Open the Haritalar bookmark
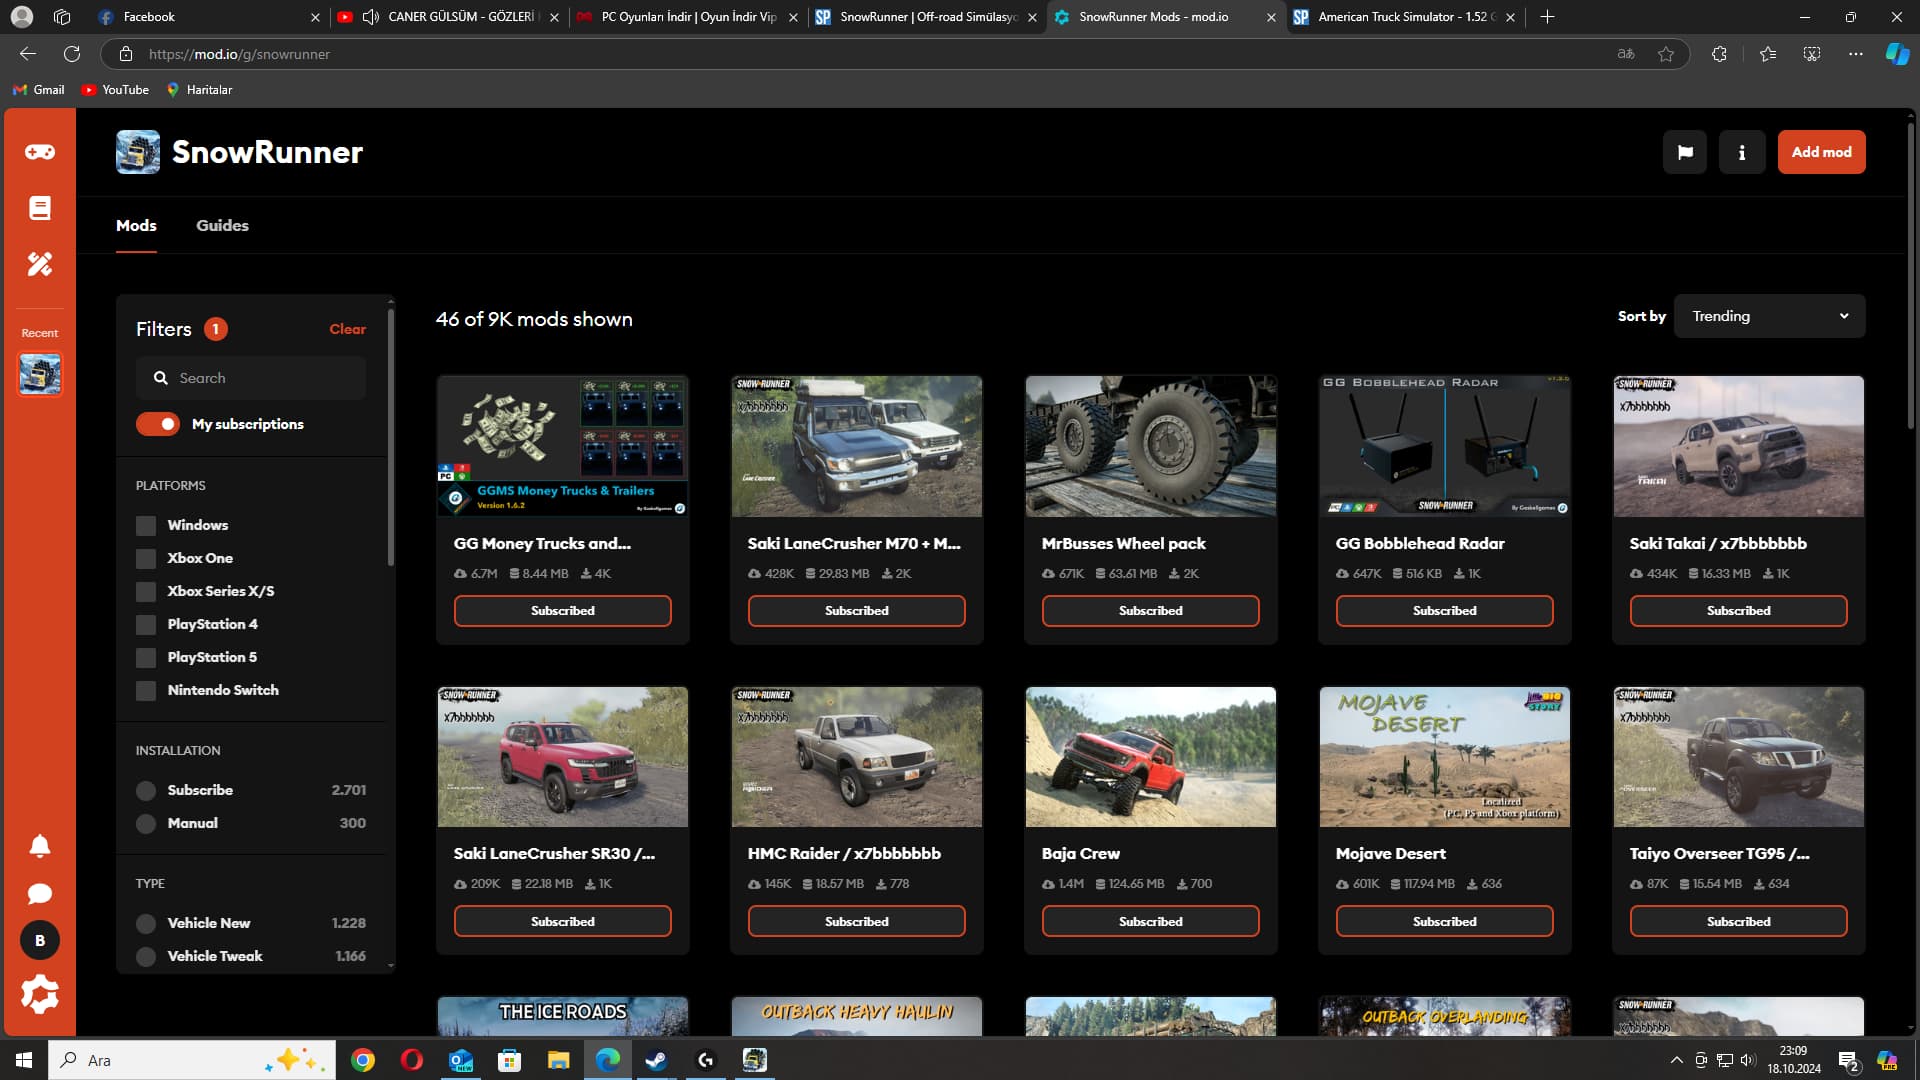1920x1080 pixels. [199, 90]
